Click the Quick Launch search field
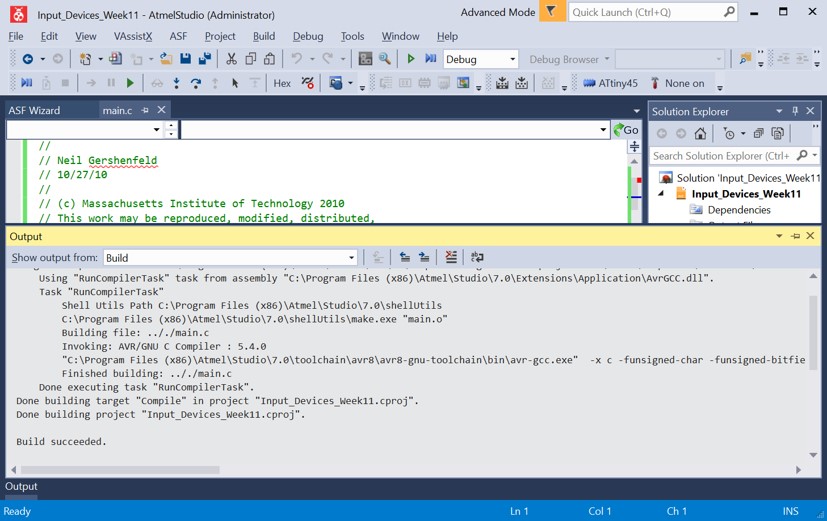This screenshot has width=827, height=521. click(652, 12)
